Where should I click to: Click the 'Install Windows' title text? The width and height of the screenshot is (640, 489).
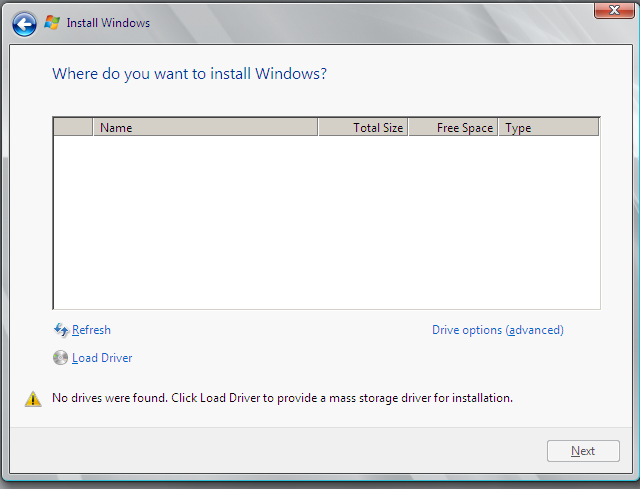(x=108, y=23)
